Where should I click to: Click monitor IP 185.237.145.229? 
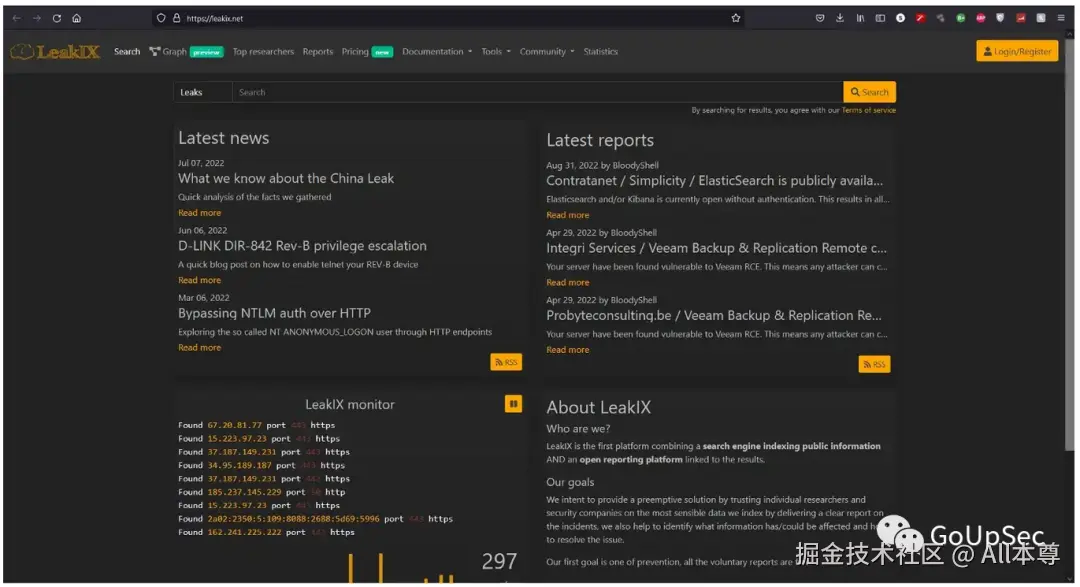pos(245,492)
